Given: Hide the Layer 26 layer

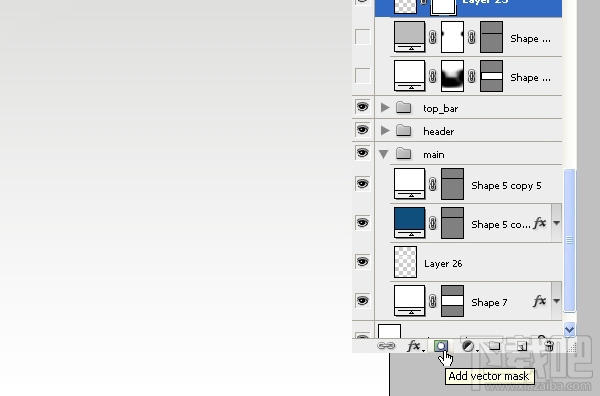Looking at the screenshot, I should click(x=362, y=262).
